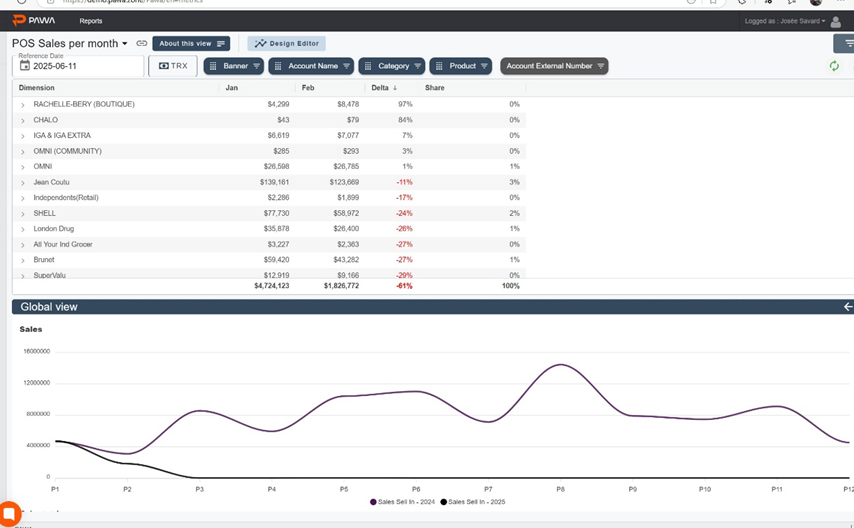854x528 pixels.
Task: Open the filter panel button at right
Action: [x=846, y=44]
